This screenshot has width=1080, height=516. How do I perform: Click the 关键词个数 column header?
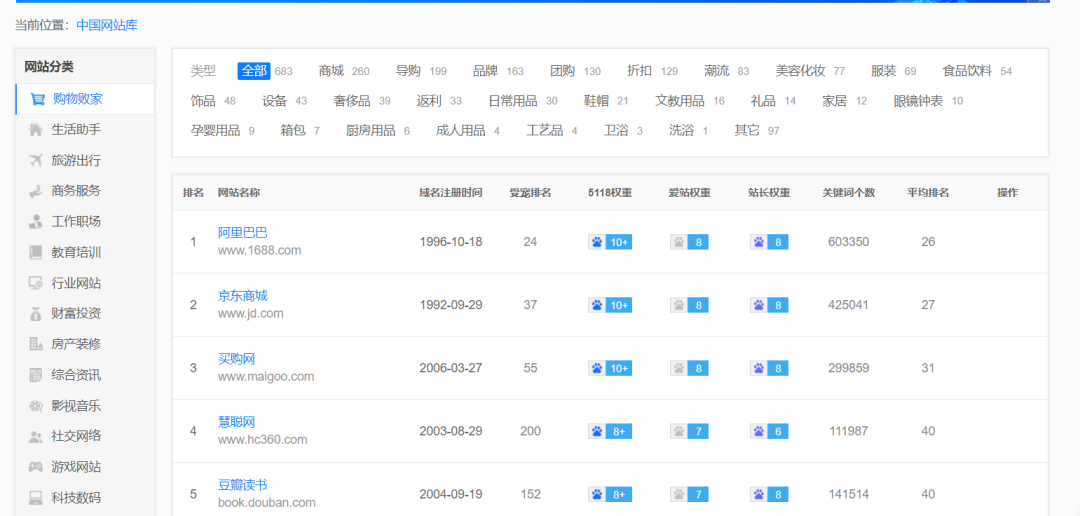pyautogui.click(x=849, y=193)
